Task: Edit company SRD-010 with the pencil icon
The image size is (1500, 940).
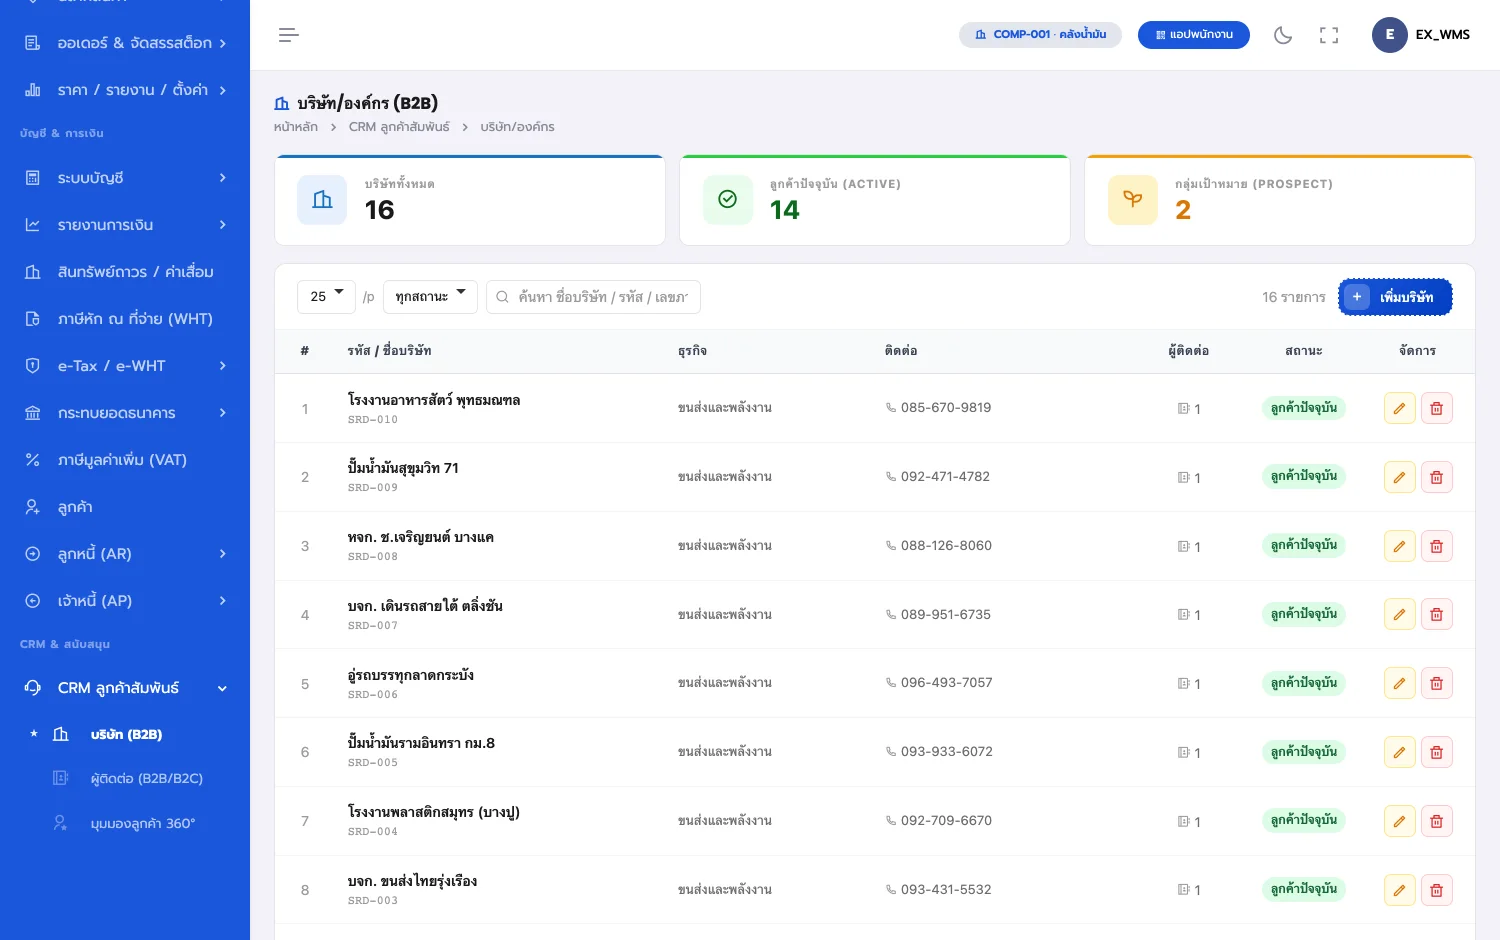Action: [1399, 408]
